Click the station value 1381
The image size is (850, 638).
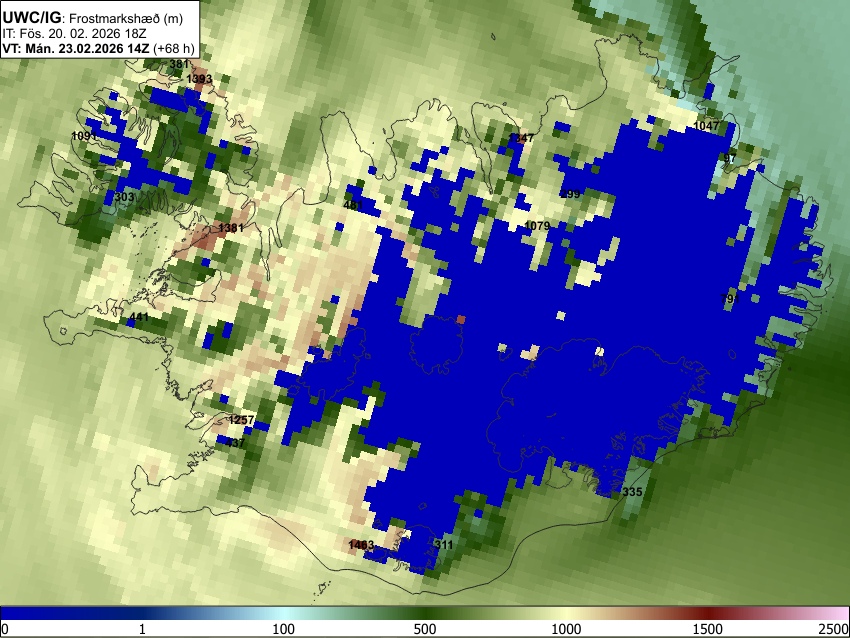(x=231, y=228)
